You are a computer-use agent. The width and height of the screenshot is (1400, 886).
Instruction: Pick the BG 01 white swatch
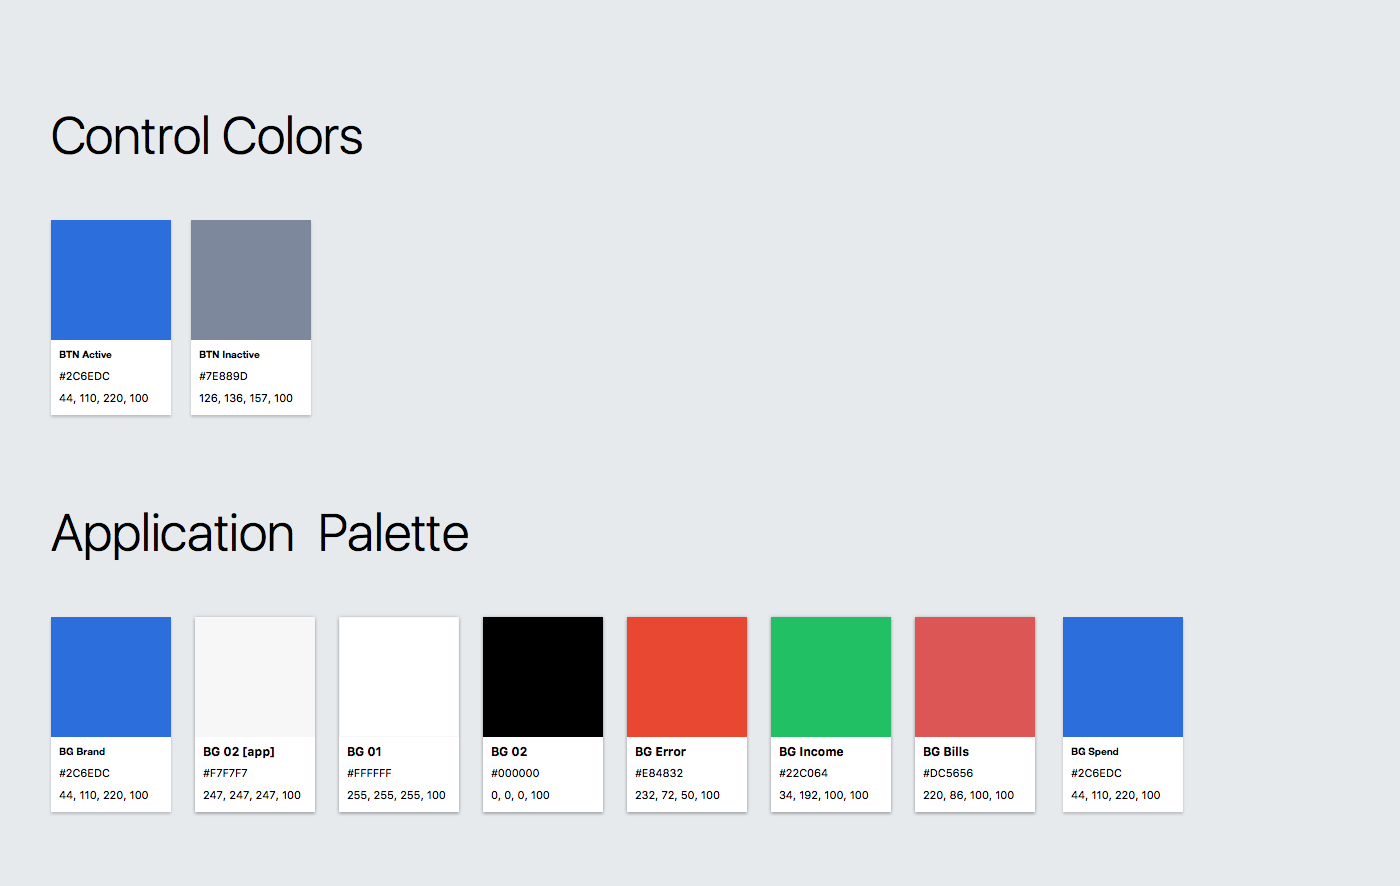(x=399, y=677)
